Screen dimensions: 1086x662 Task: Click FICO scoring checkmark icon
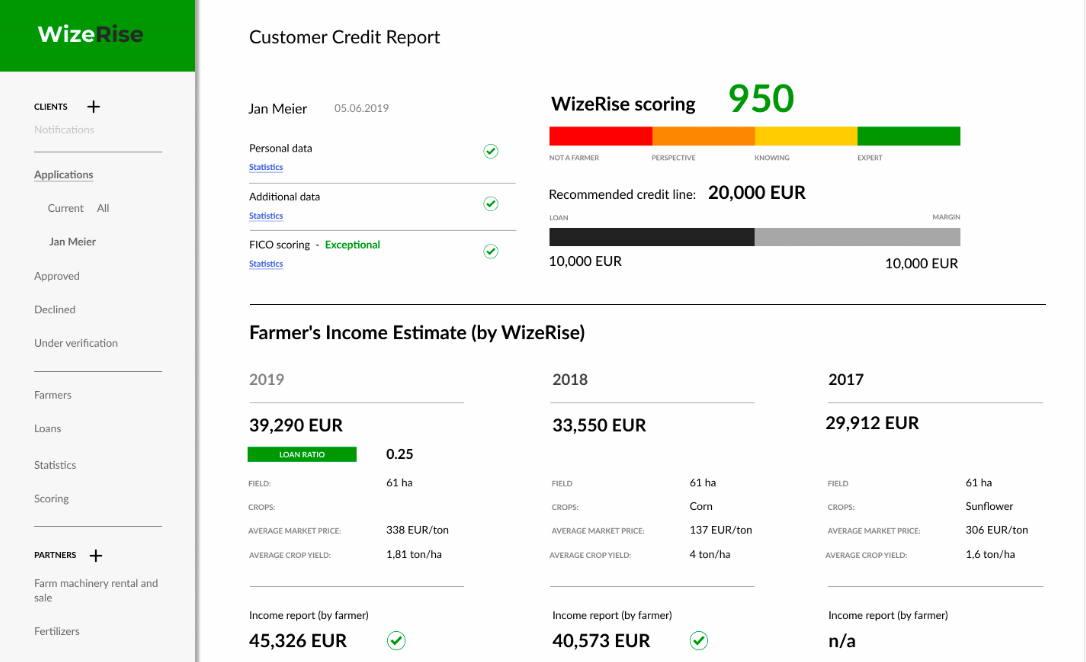490,251
